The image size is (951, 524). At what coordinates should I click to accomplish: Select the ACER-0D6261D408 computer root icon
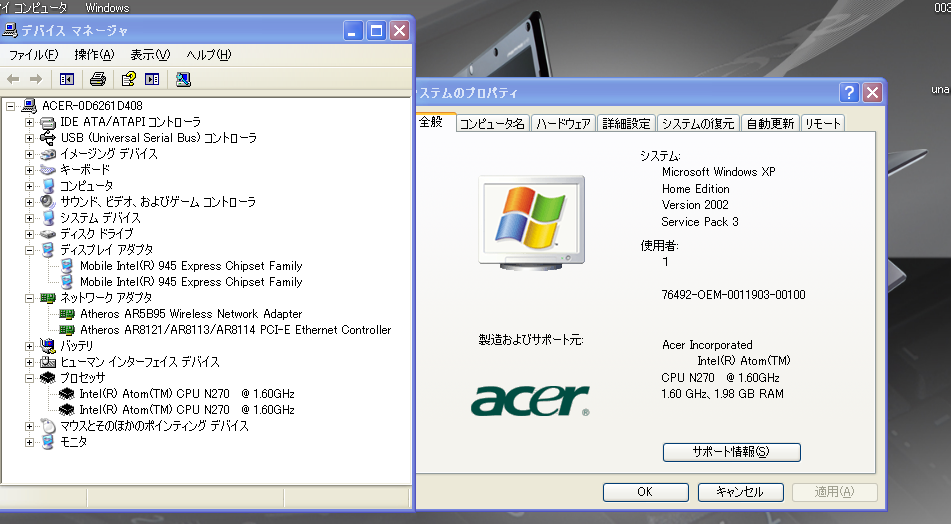coord(29,106)
